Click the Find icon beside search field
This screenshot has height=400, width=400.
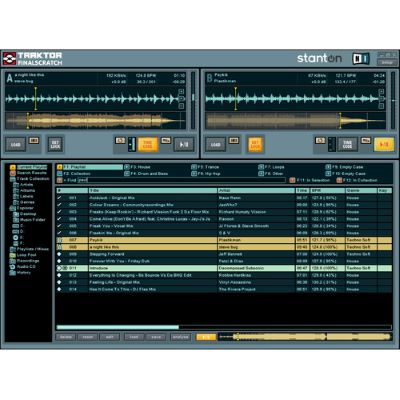pyautogui.click(x=60, y=180)
